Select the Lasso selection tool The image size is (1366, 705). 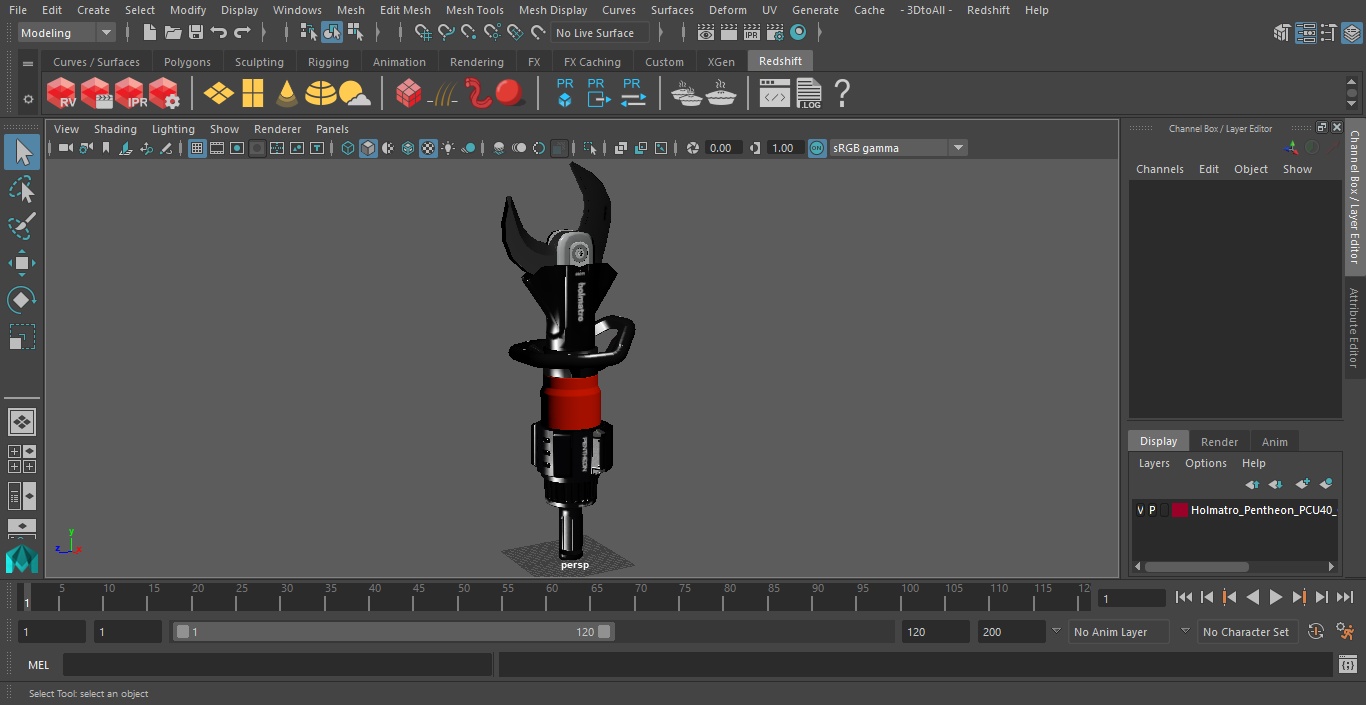(x=21, y=189)
